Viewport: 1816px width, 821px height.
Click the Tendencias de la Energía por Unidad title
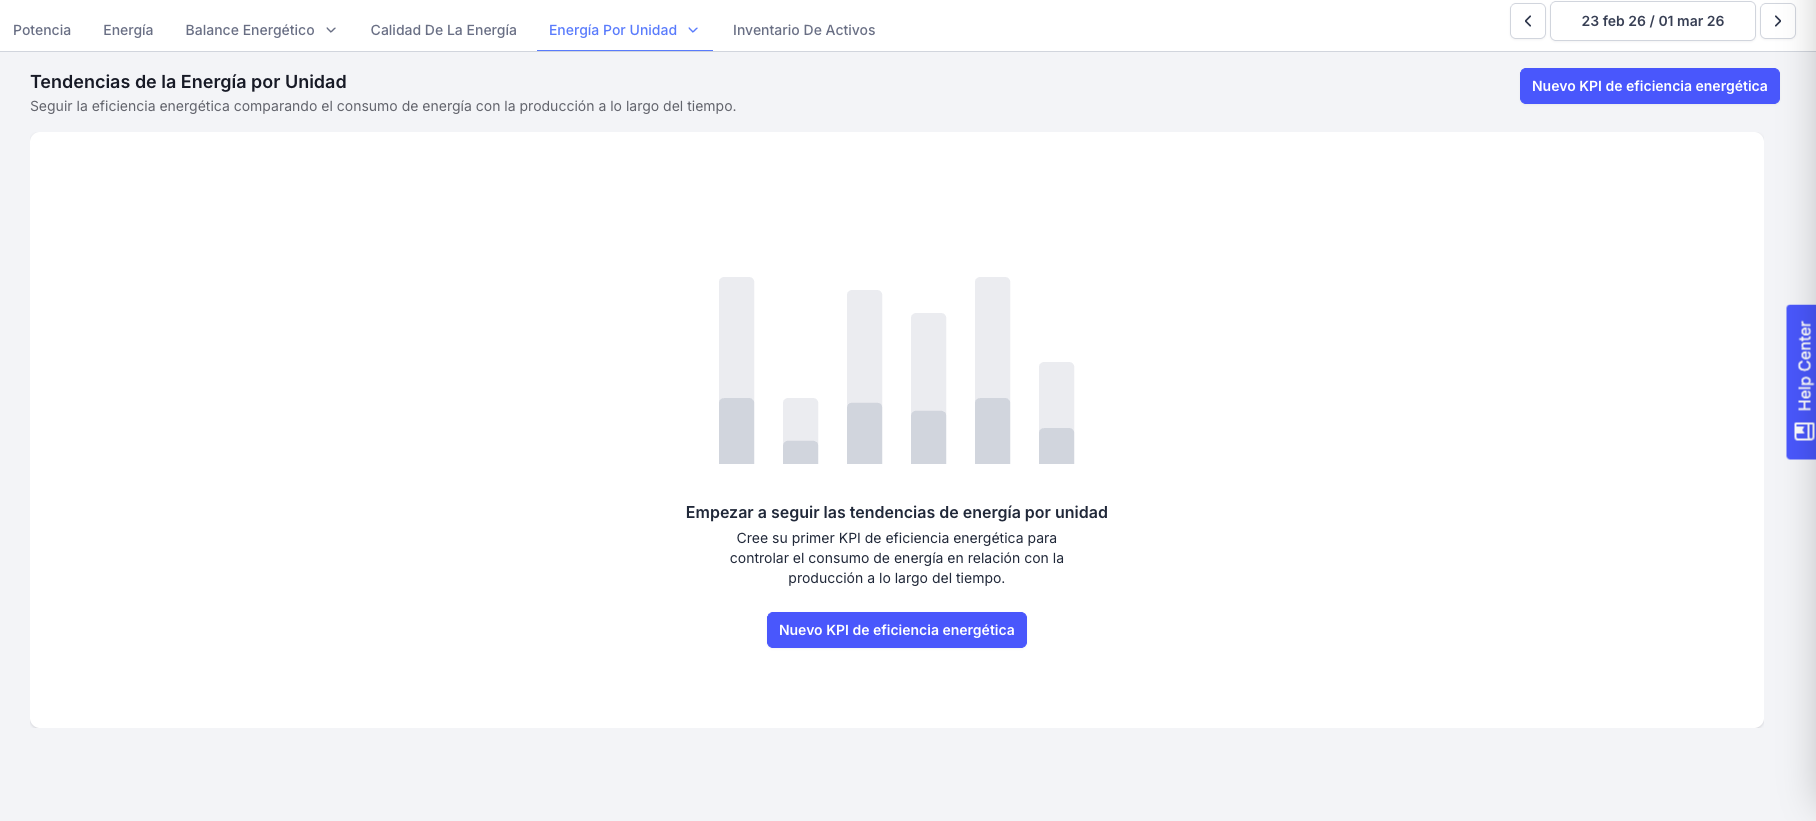tap(188, 82)
